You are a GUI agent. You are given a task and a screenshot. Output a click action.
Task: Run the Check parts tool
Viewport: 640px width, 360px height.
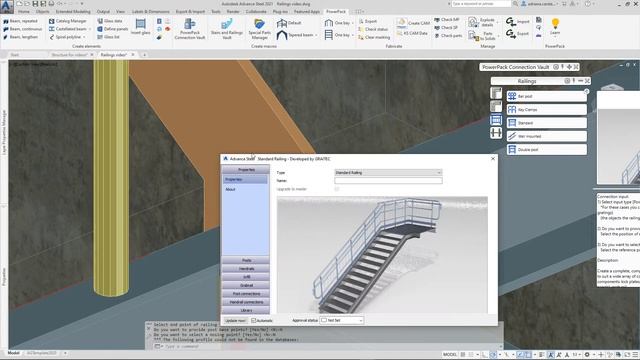click(x=448, y=36)
